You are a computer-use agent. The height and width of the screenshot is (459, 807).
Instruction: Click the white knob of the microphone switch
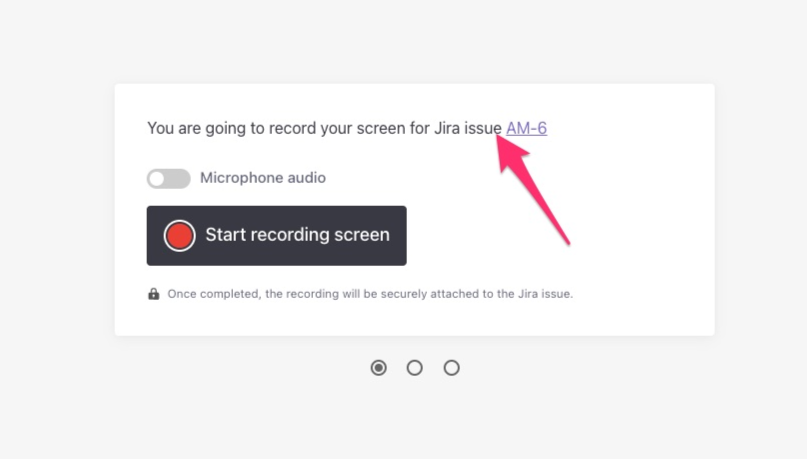pyautogui.click(x=157, y=178)
